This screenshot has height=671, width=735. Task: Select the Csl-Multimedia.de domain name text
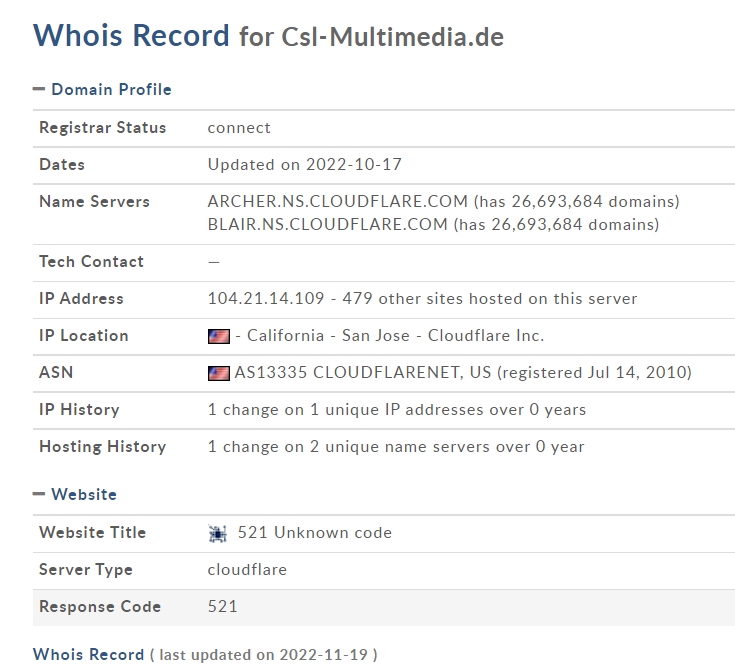click(393, 37)
